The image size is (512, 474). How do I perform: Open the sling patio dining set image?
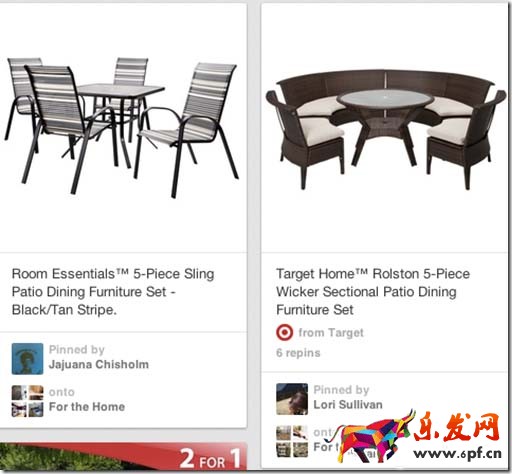click(x=121, y=128)
